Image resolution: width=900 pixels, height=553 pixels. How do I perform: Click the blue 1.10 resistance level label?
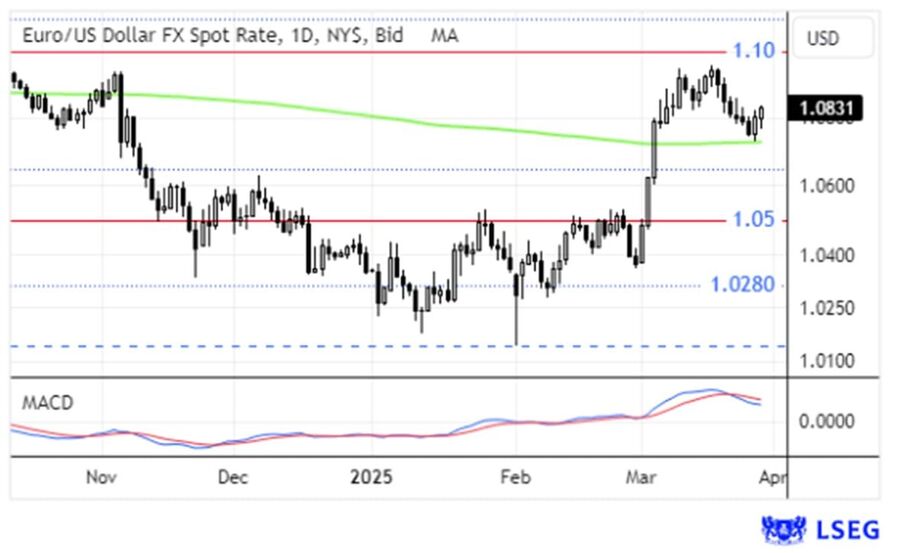click(752, 50)
